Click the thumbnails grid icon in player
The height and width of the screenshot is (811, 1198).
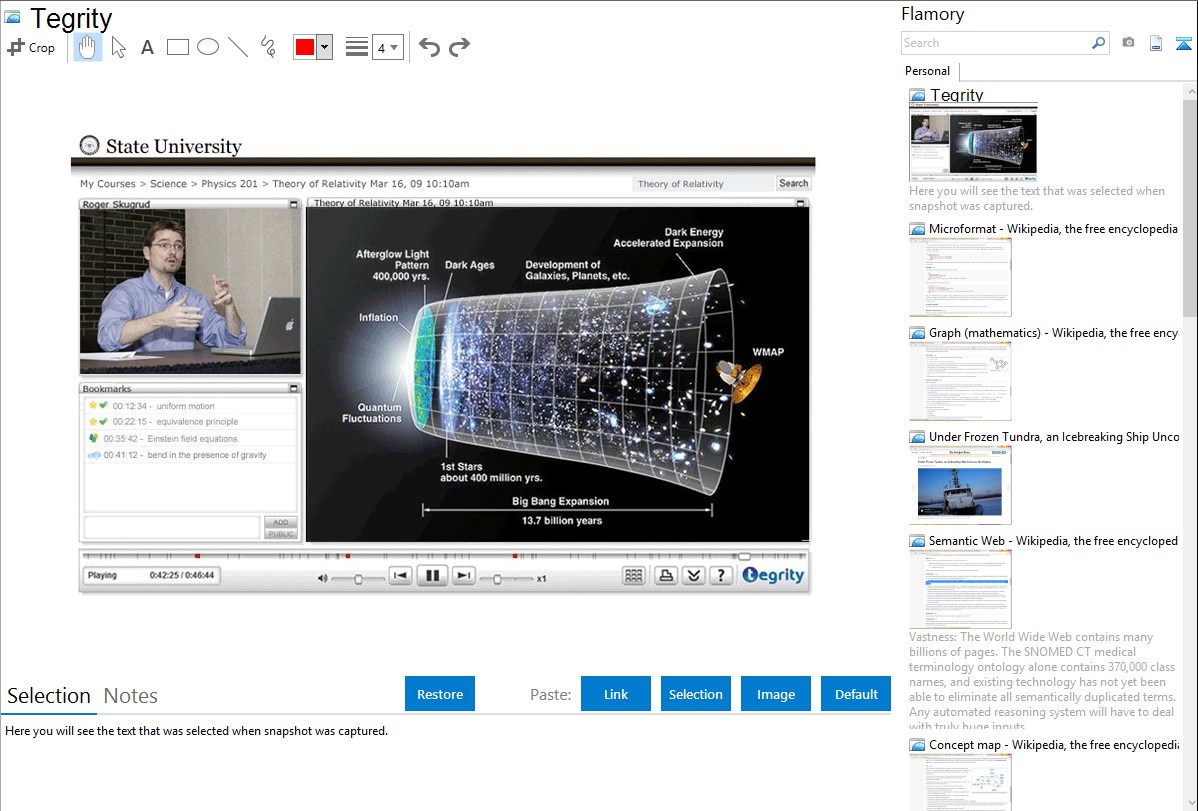point(633,576)
